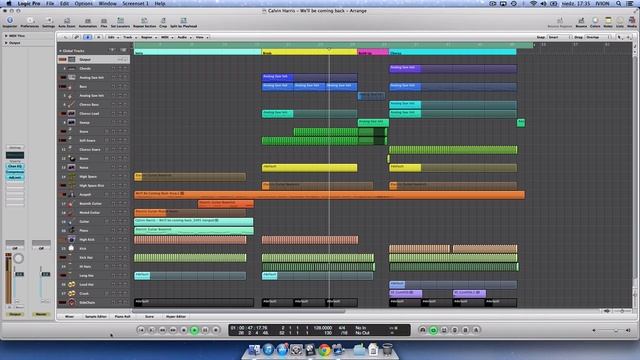This screenshot has width=640, height=360.
Task: Open the Hyper Editor tab
Action: (x=176, y=316)
